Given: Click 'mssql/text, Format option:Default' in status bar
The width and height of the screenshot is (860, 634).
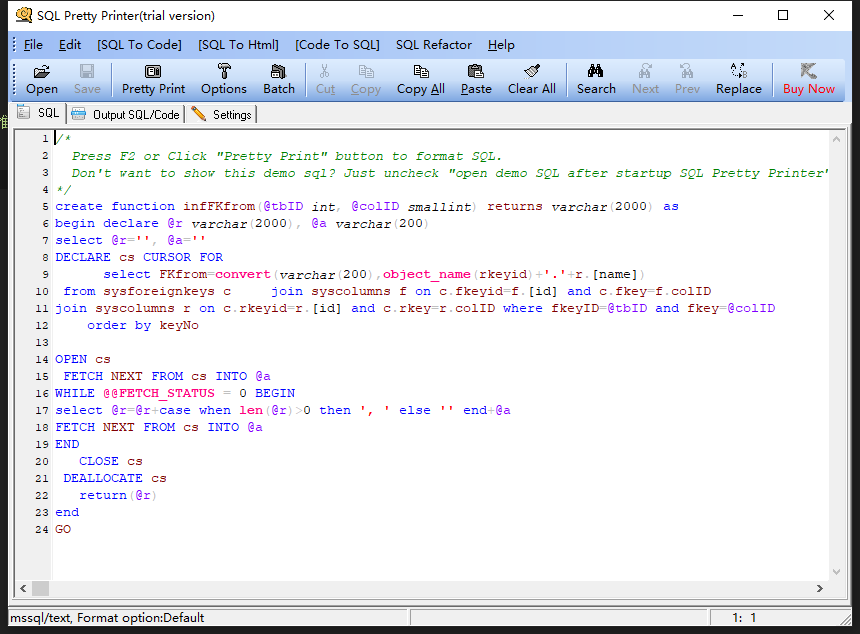Looking at the screenshot, I should (108, 618).
